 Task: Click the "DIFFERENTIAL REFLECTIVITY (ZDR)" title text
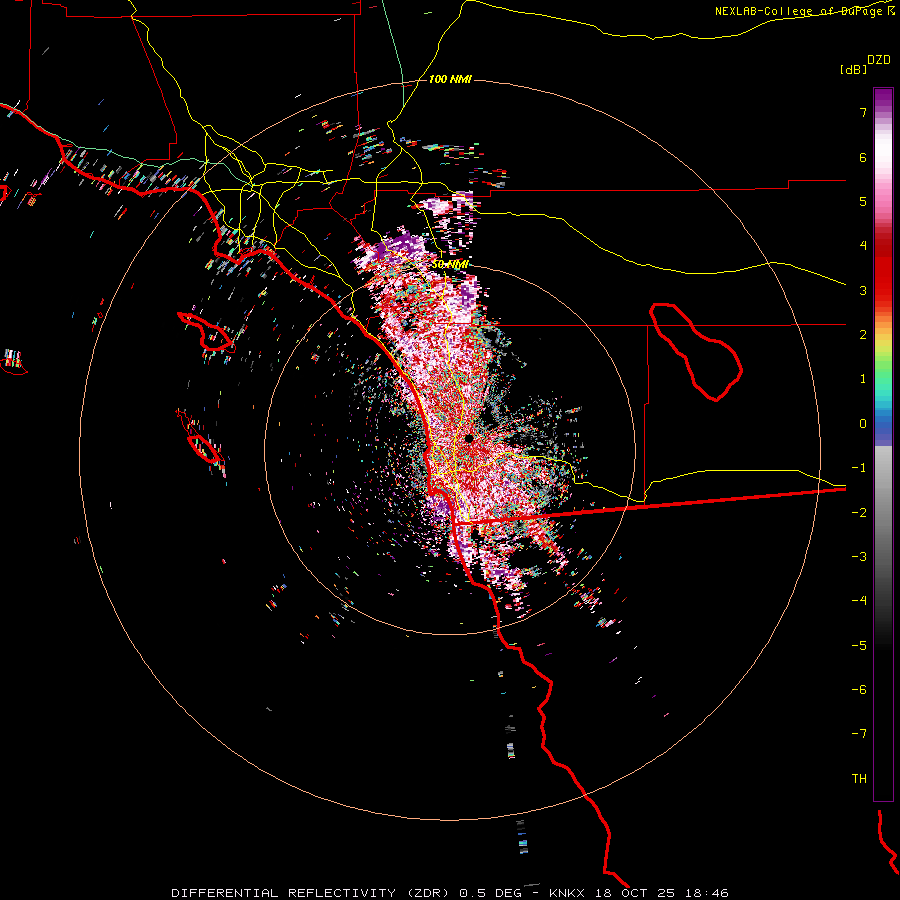[312, 893]
